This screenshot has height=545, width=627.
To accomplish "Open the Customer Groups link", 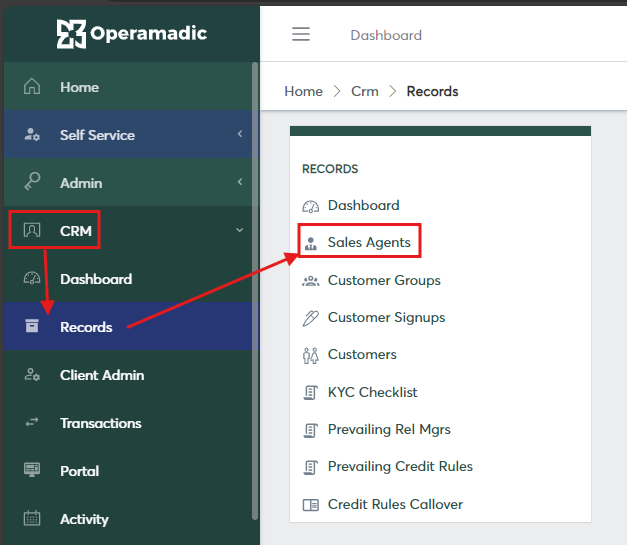I will 384,280.
